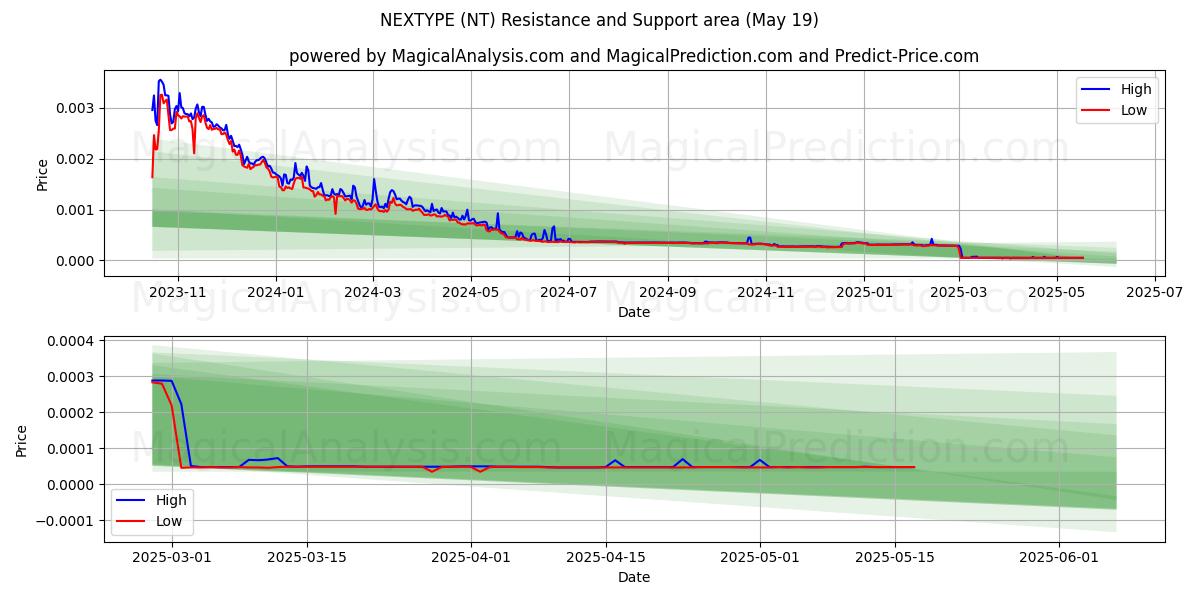This screenshot has width=1200, height=600.
Task: Click the red Low line swatch in the bottom legend
Action: (x=132, y=522)
